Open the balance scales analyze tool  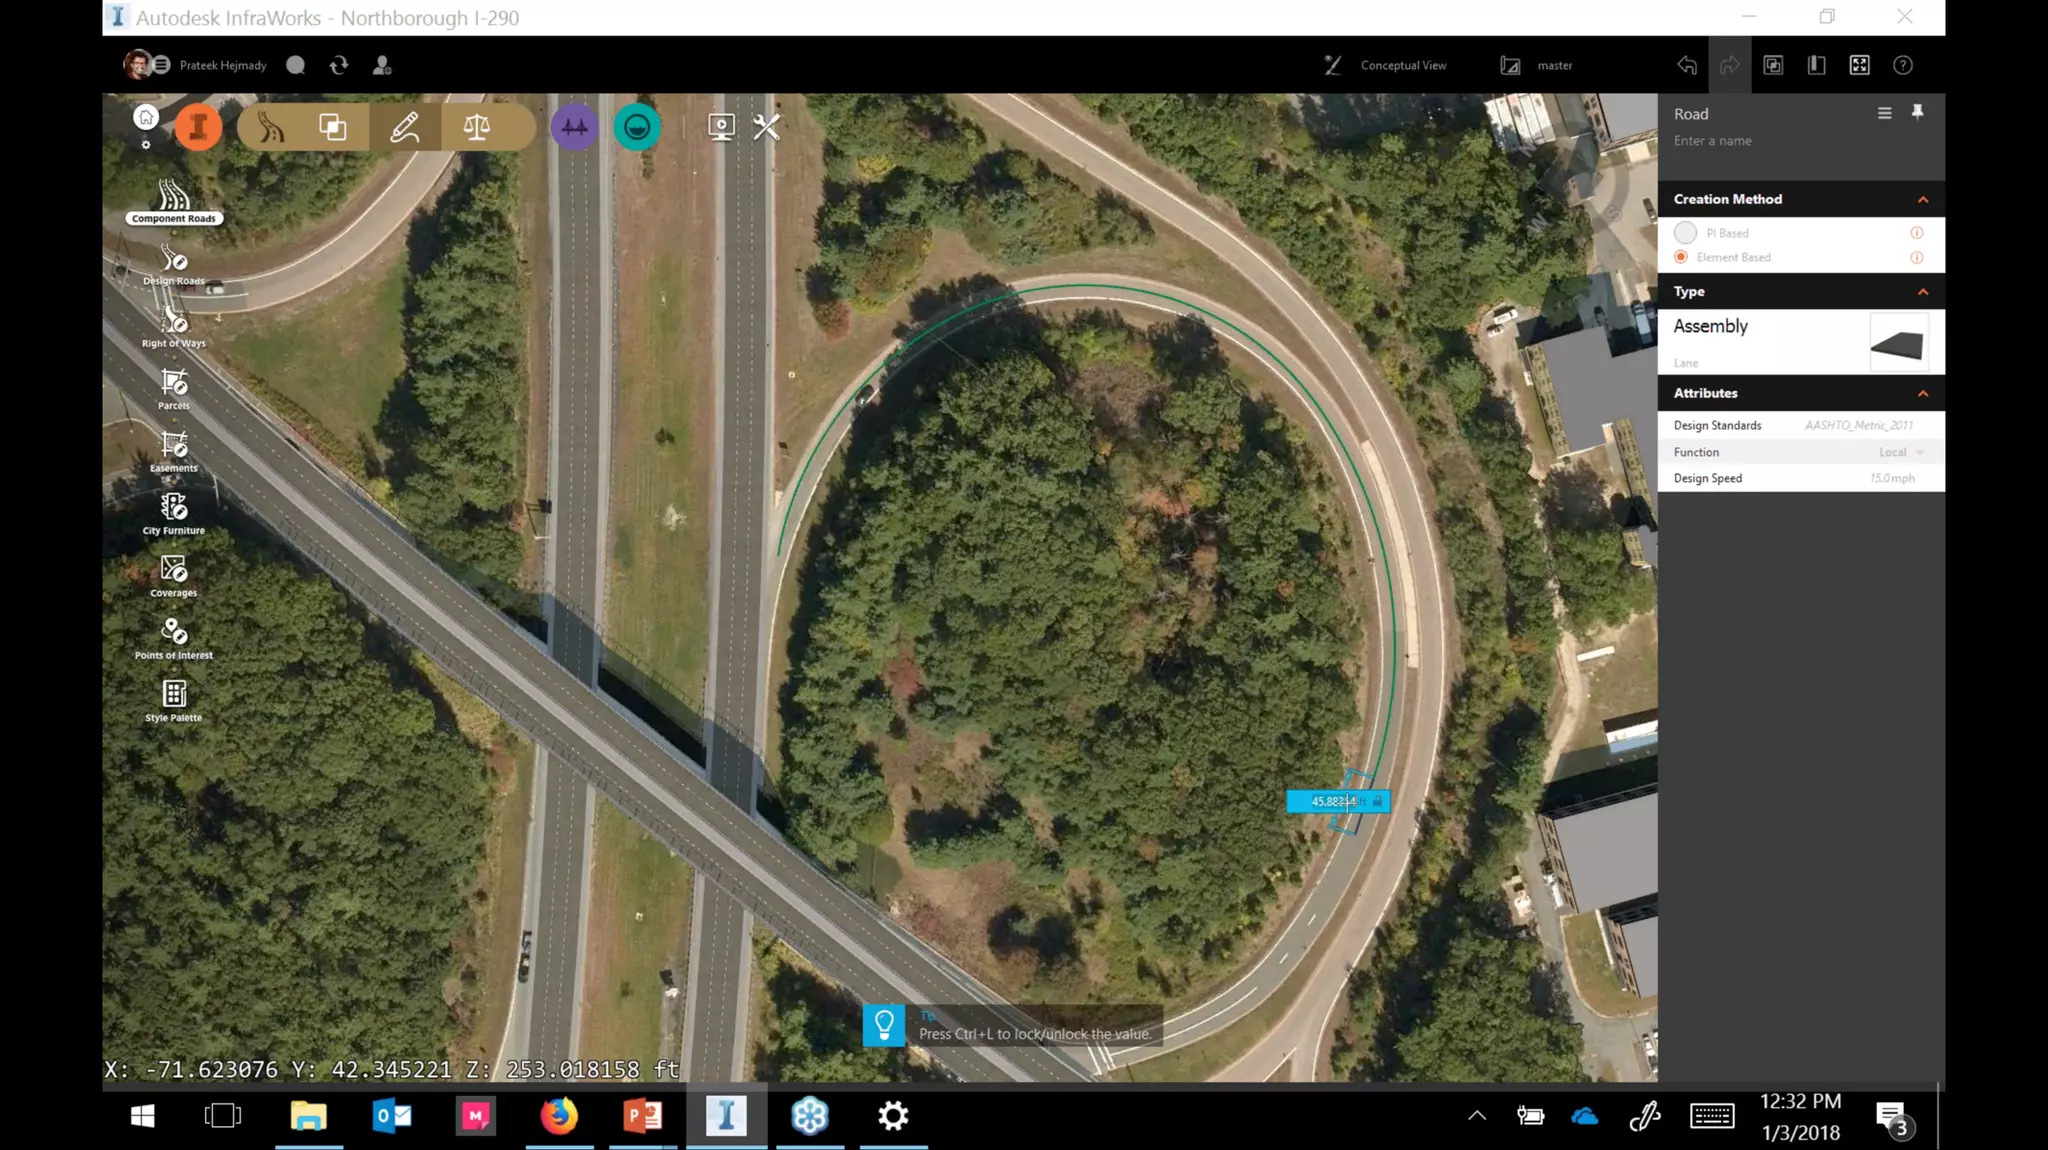tap(477, 127)
